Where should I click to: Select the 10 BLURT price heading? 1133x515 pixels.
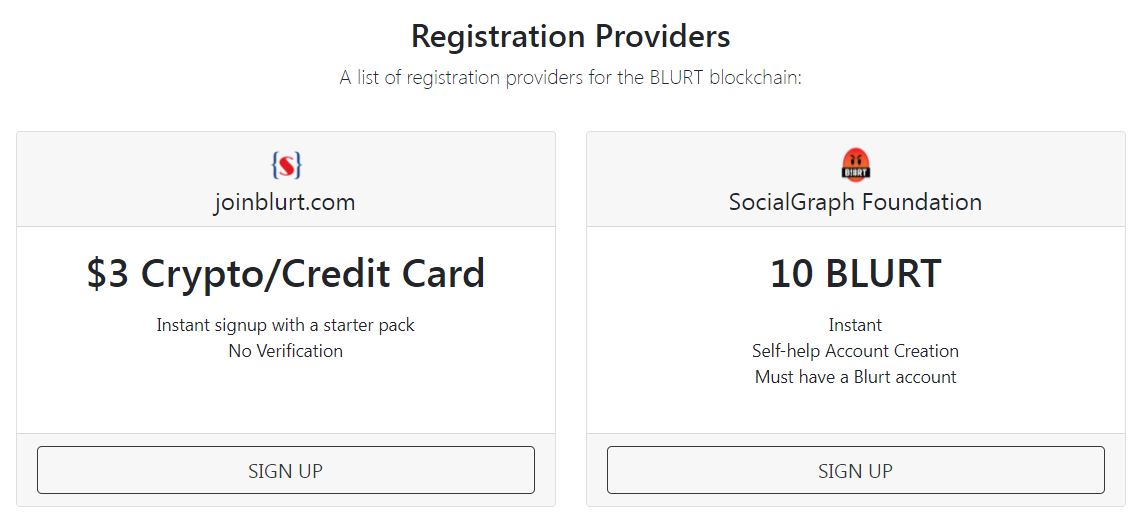coord(855,274)
